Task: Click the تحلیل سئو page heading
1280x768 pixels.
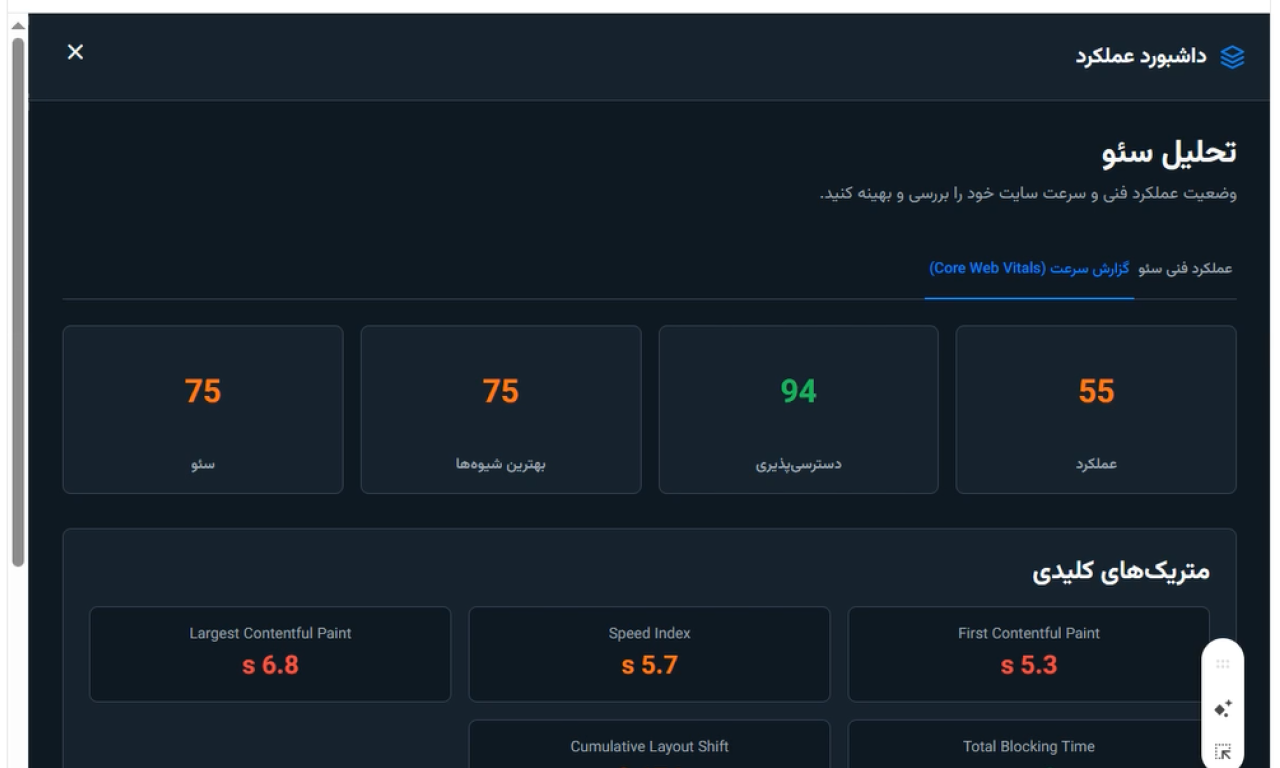Action: click(1169, 153)
